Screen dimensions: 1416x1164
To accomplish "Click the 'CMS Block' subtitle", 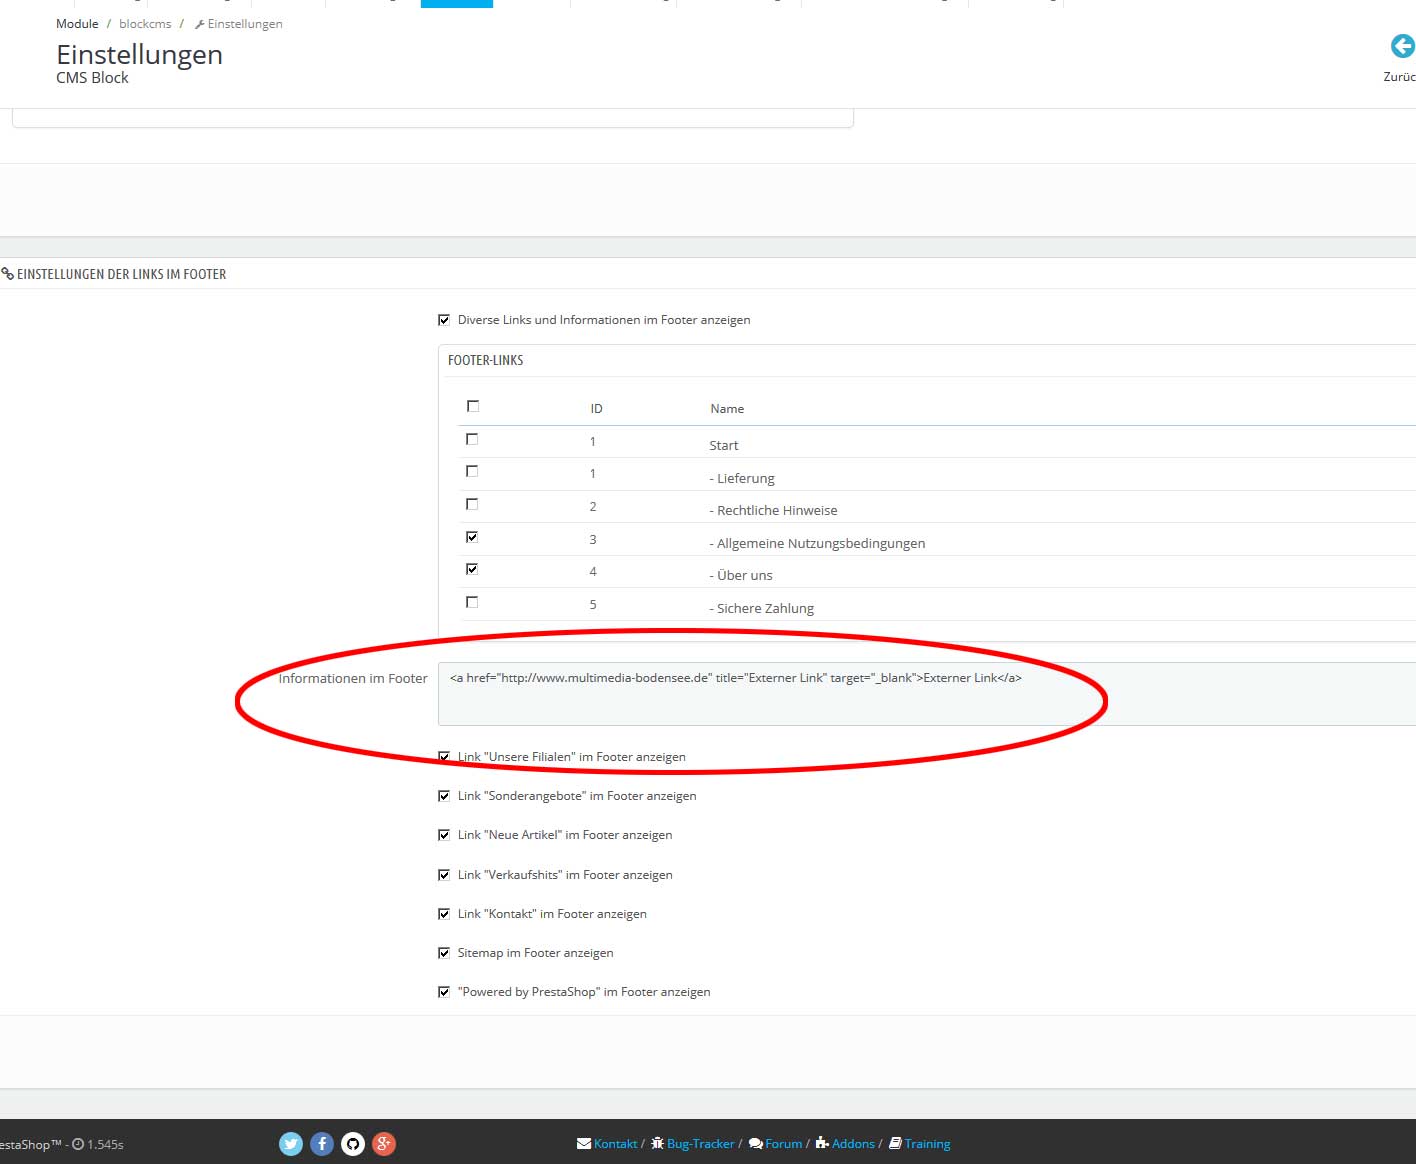I will click(92, 78).
